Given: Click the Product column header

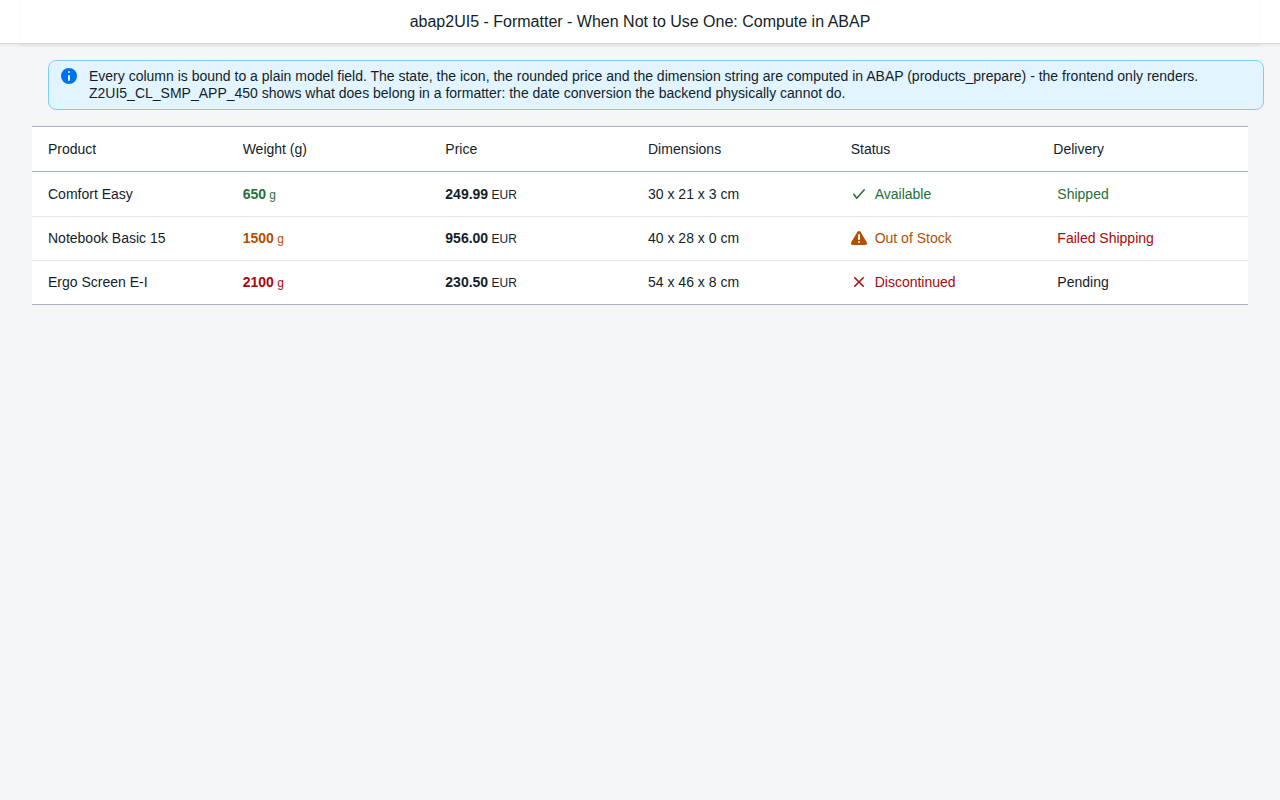Looking at the screenshot, I should (72, 149).
